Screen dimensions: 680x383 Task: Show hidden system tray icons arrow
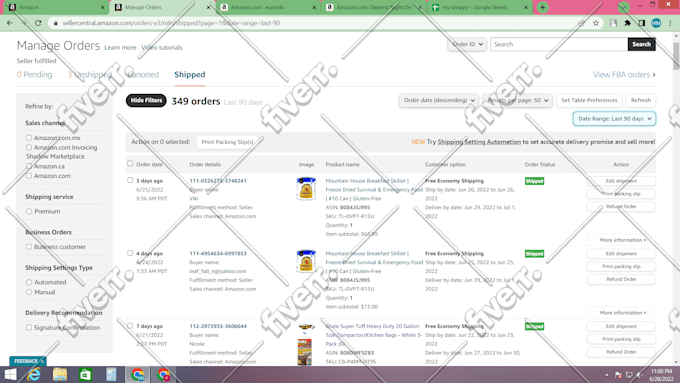point(607,375)
